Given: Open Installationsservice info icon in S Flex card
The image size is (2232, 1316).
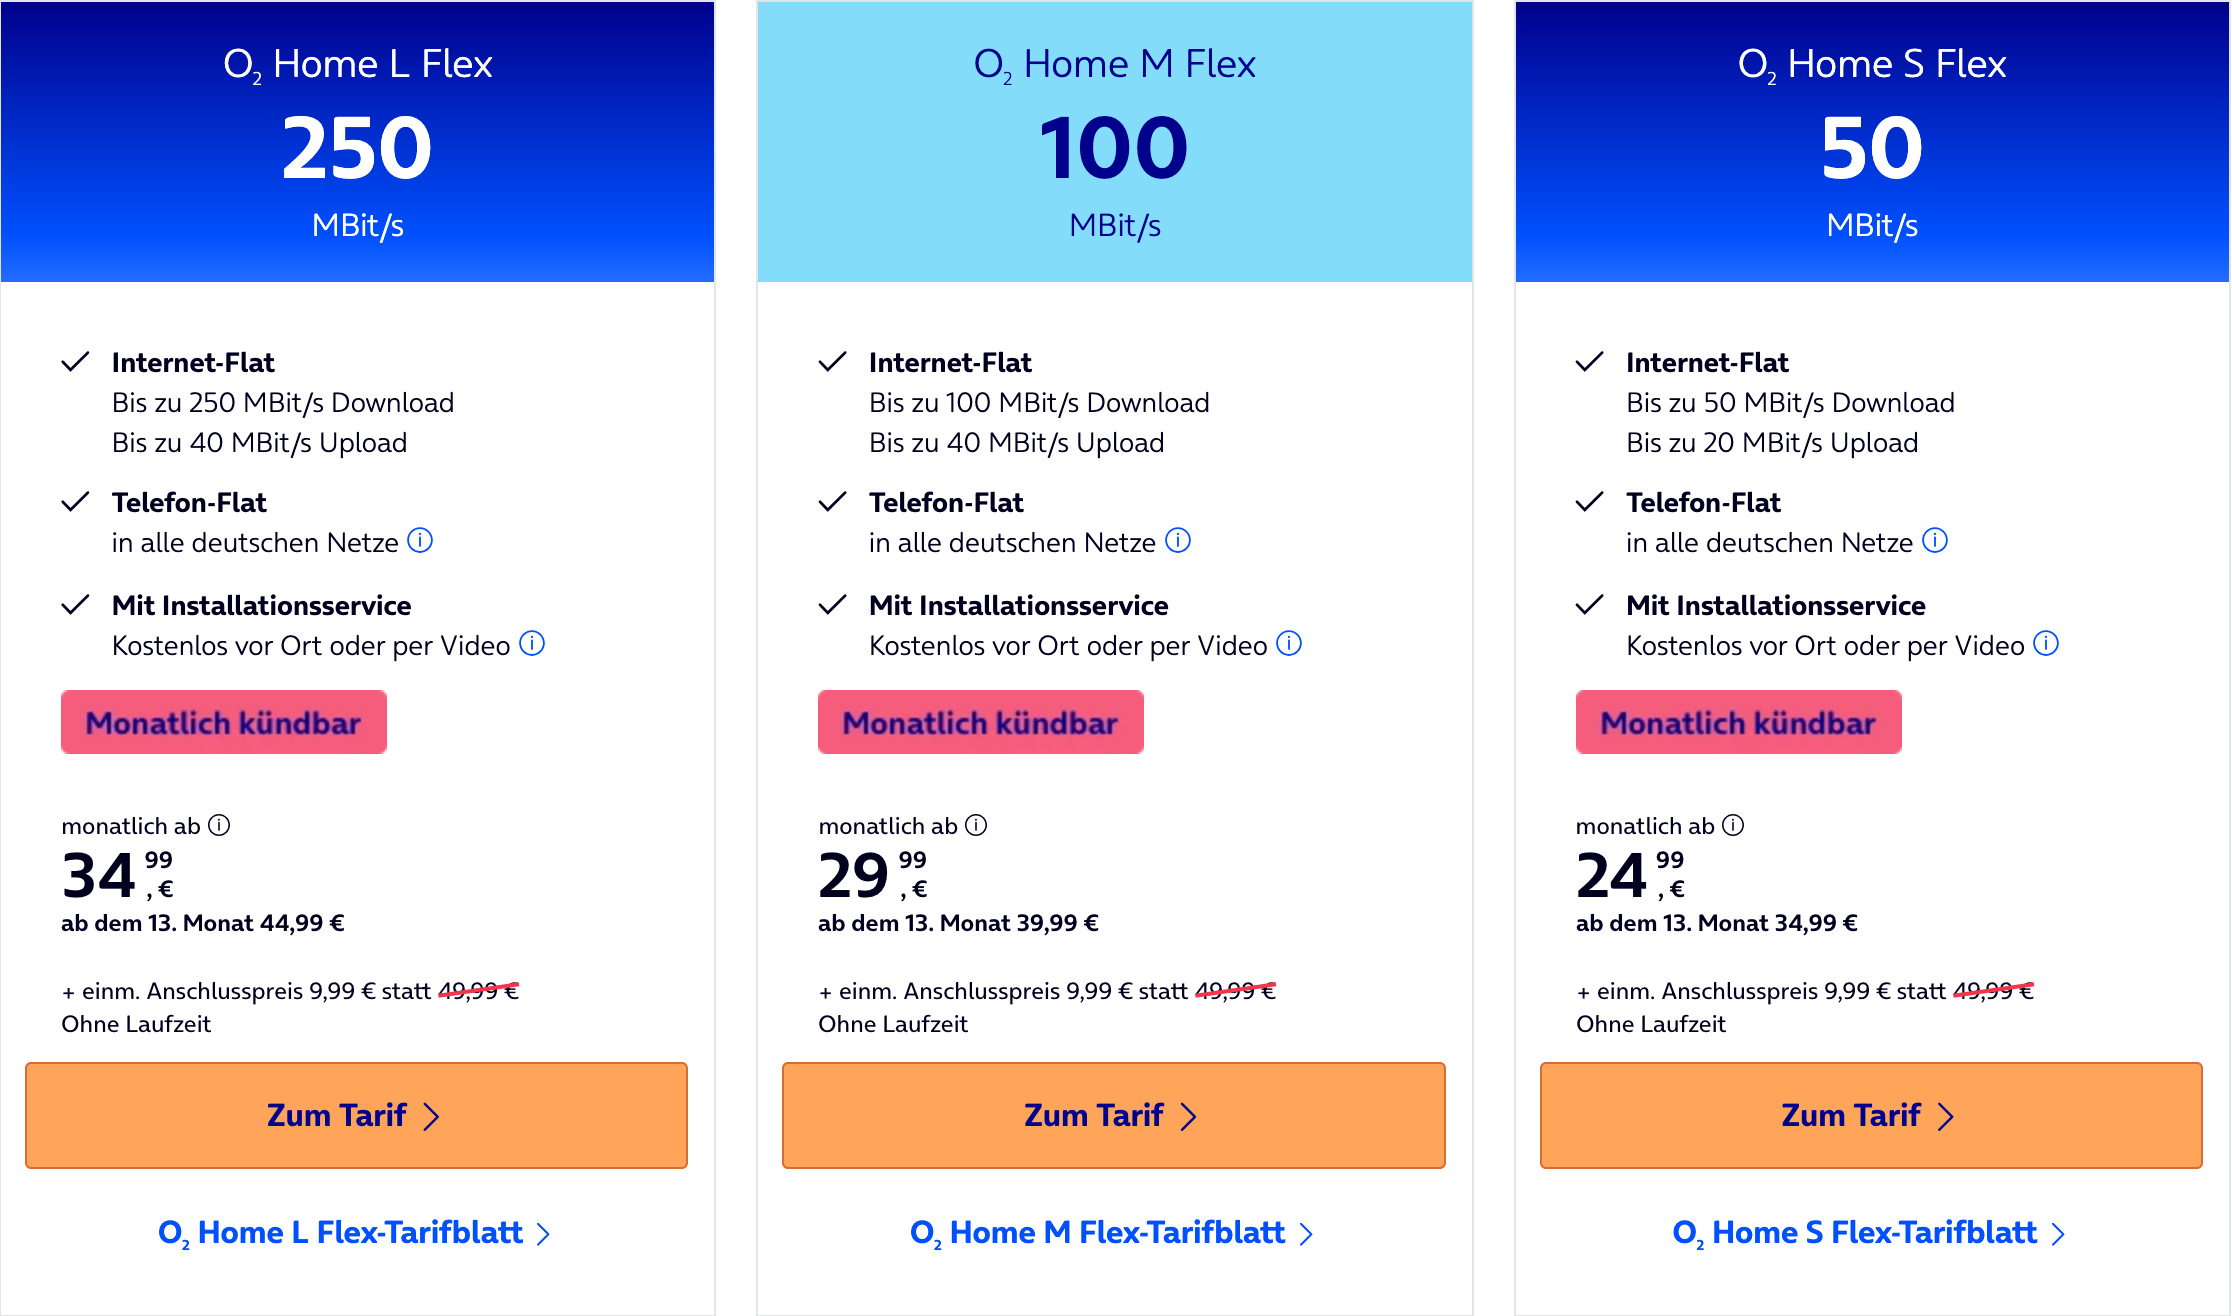Looking at the screenshot, I should [2047, 643].
